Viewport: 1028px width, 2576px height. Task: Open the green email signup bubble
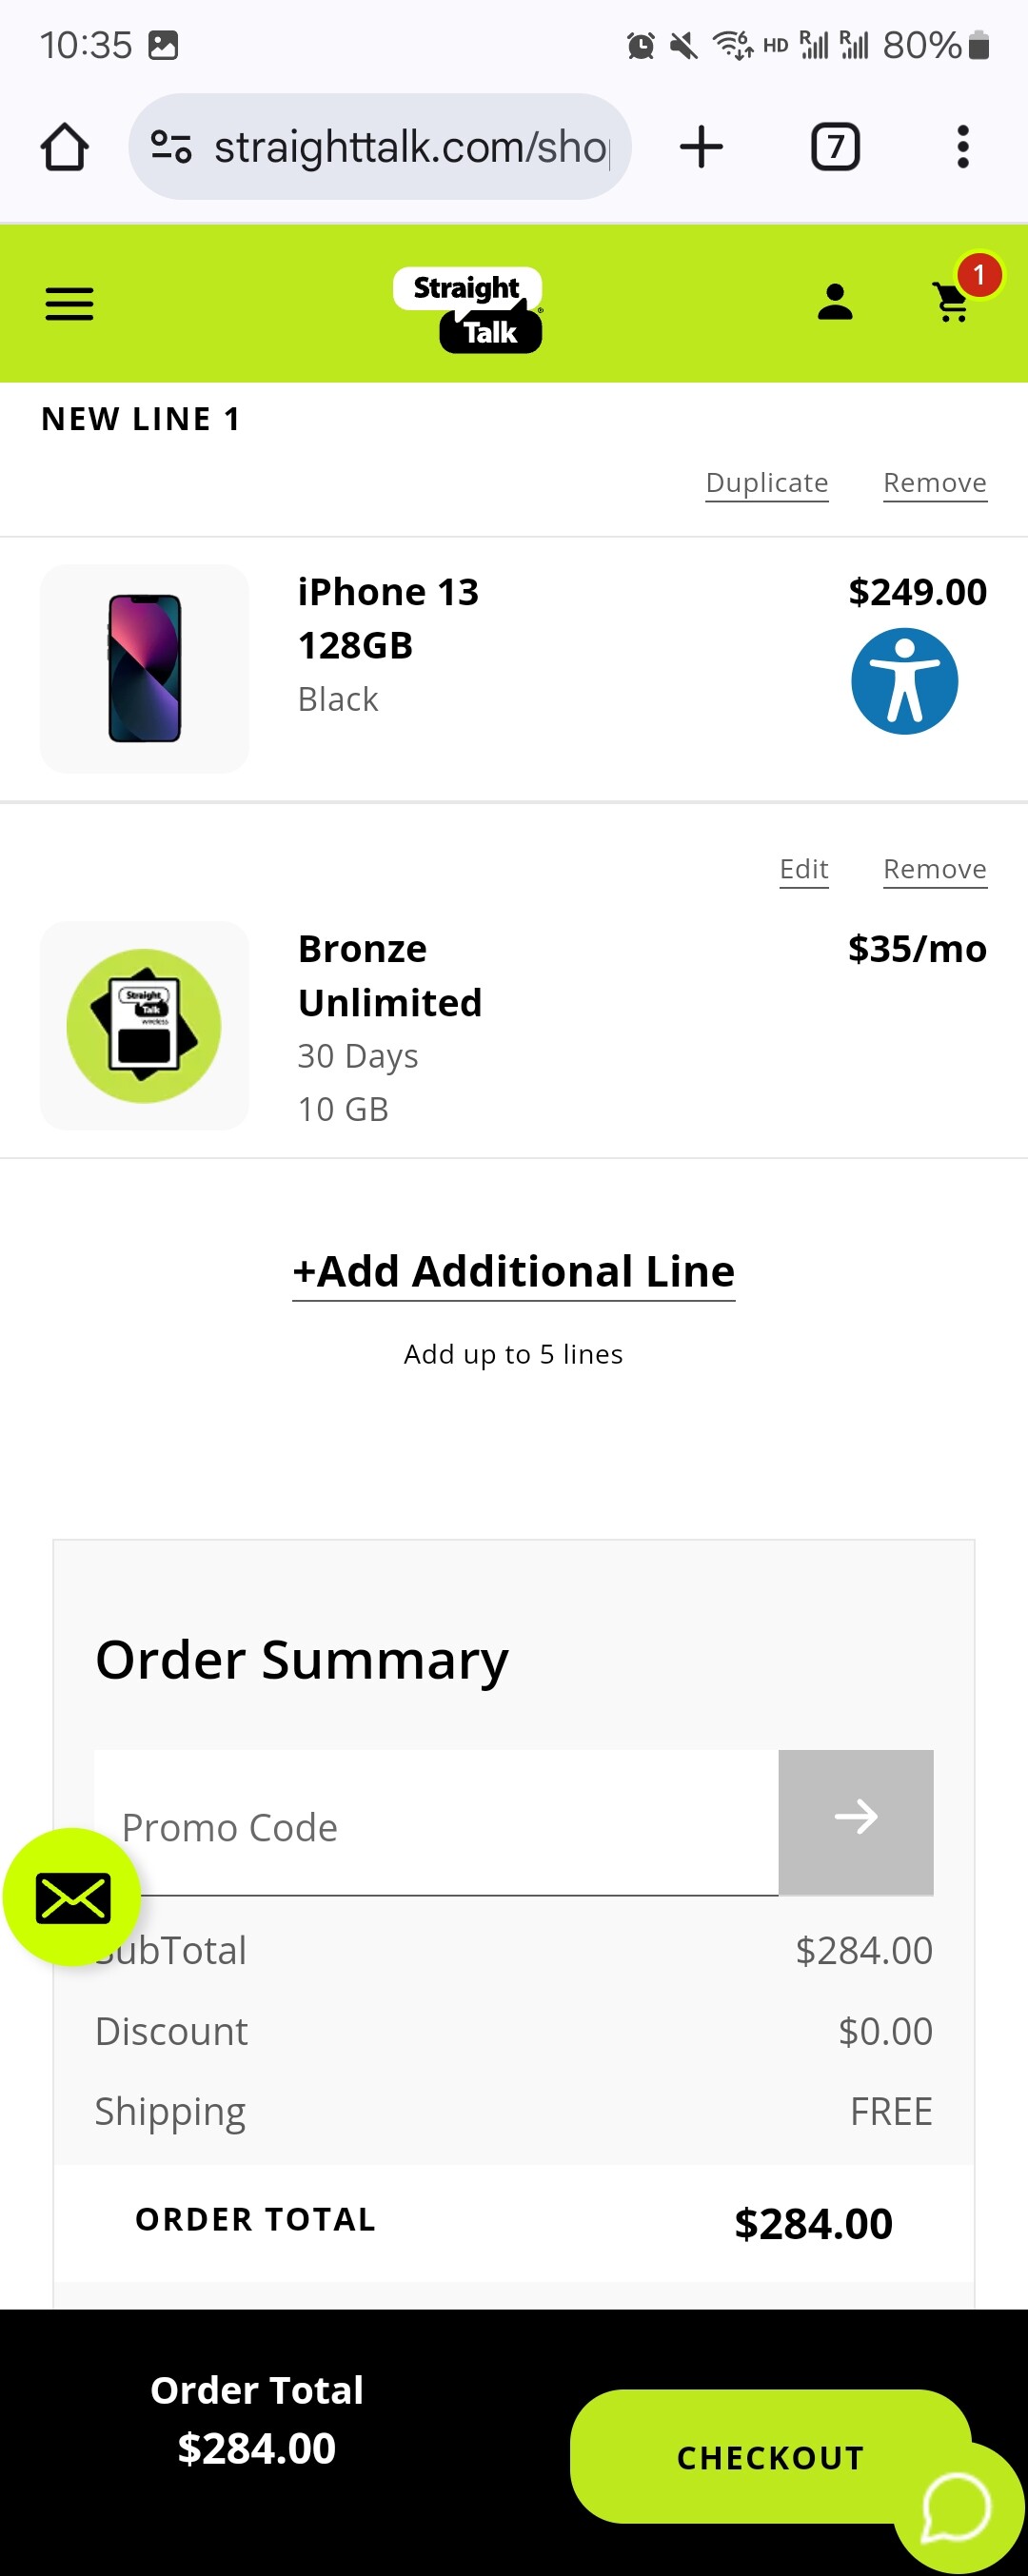click(x=73, y=1897)
